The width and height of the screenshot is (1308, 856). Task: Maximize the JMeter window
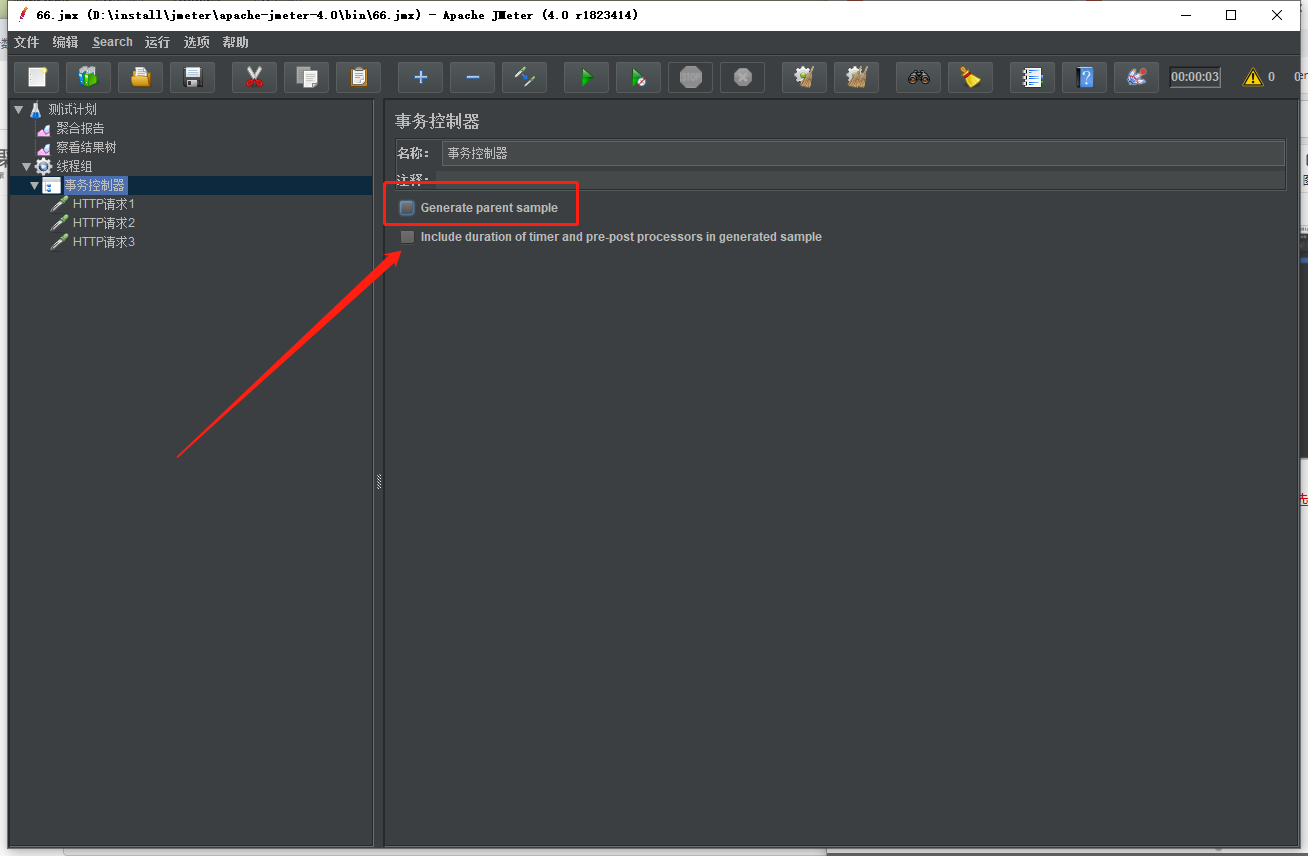1231,15
